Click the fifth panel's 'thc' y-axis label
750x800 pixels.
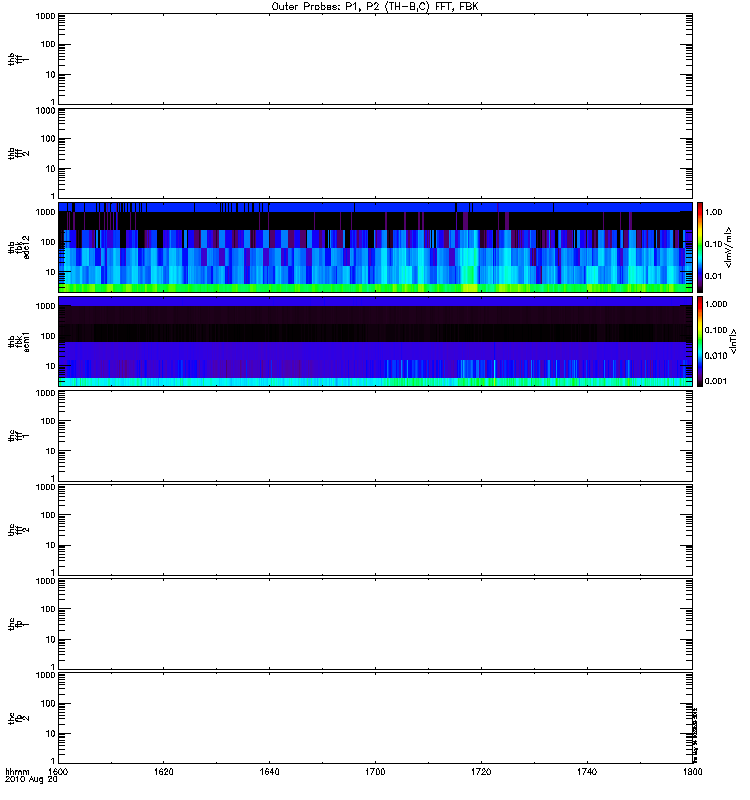point(12,435)
